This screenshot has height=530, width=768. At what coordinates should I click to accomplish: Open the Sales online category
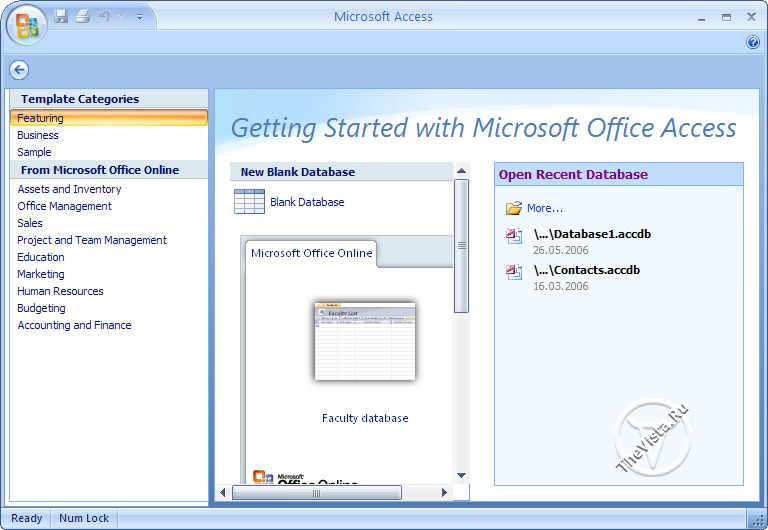30,223
